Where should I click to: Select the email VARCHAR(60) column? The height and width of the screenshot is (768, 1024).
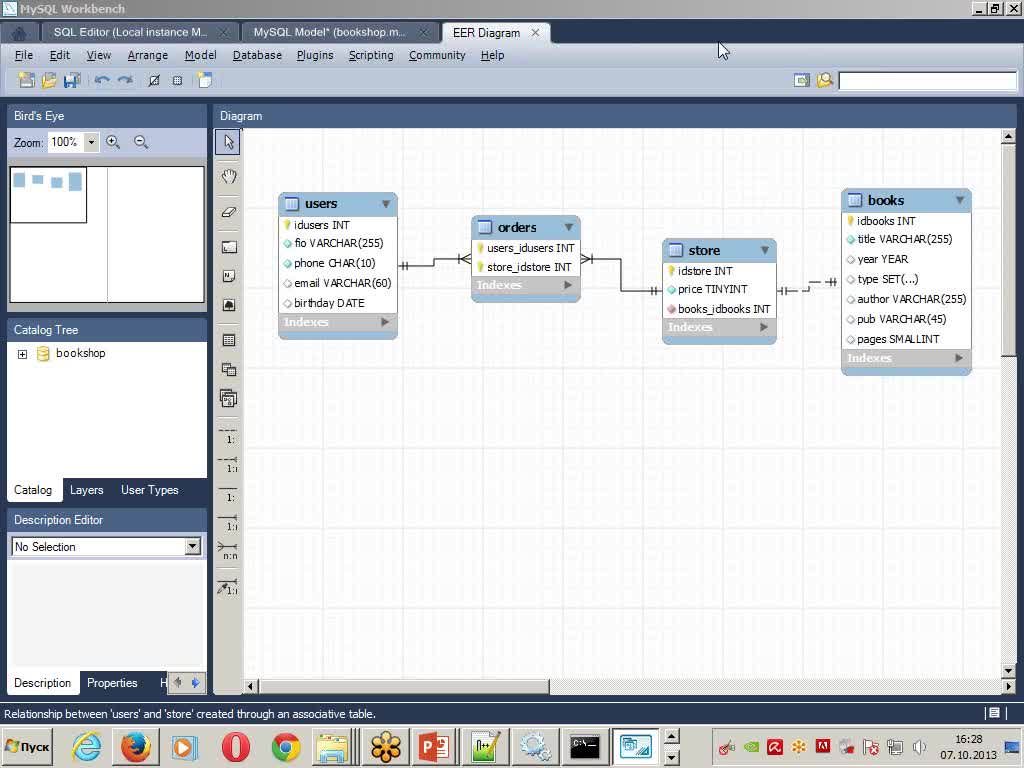coord(342,283)
